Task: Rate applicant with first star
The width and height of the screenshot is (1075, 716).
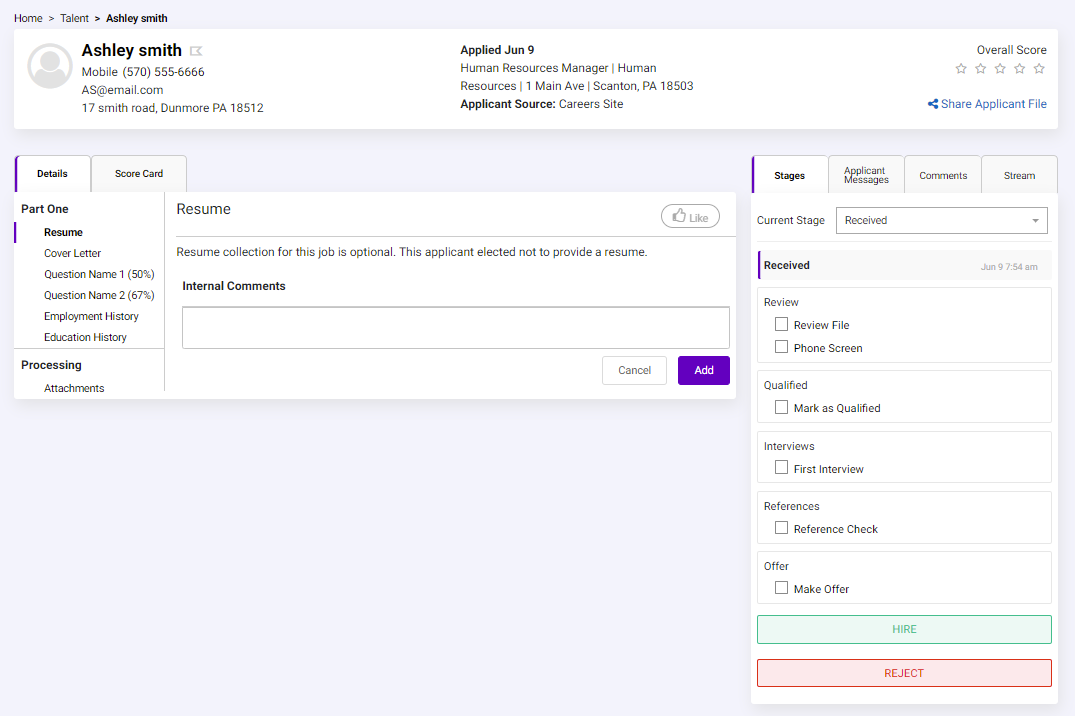Action: tap(961, 69)
